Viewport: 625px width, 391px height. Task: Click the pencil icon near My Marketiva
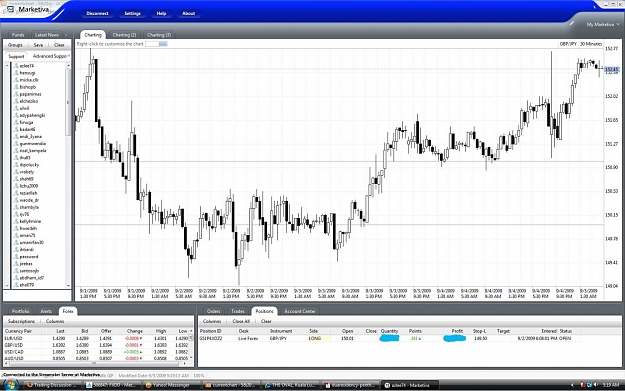572,24
